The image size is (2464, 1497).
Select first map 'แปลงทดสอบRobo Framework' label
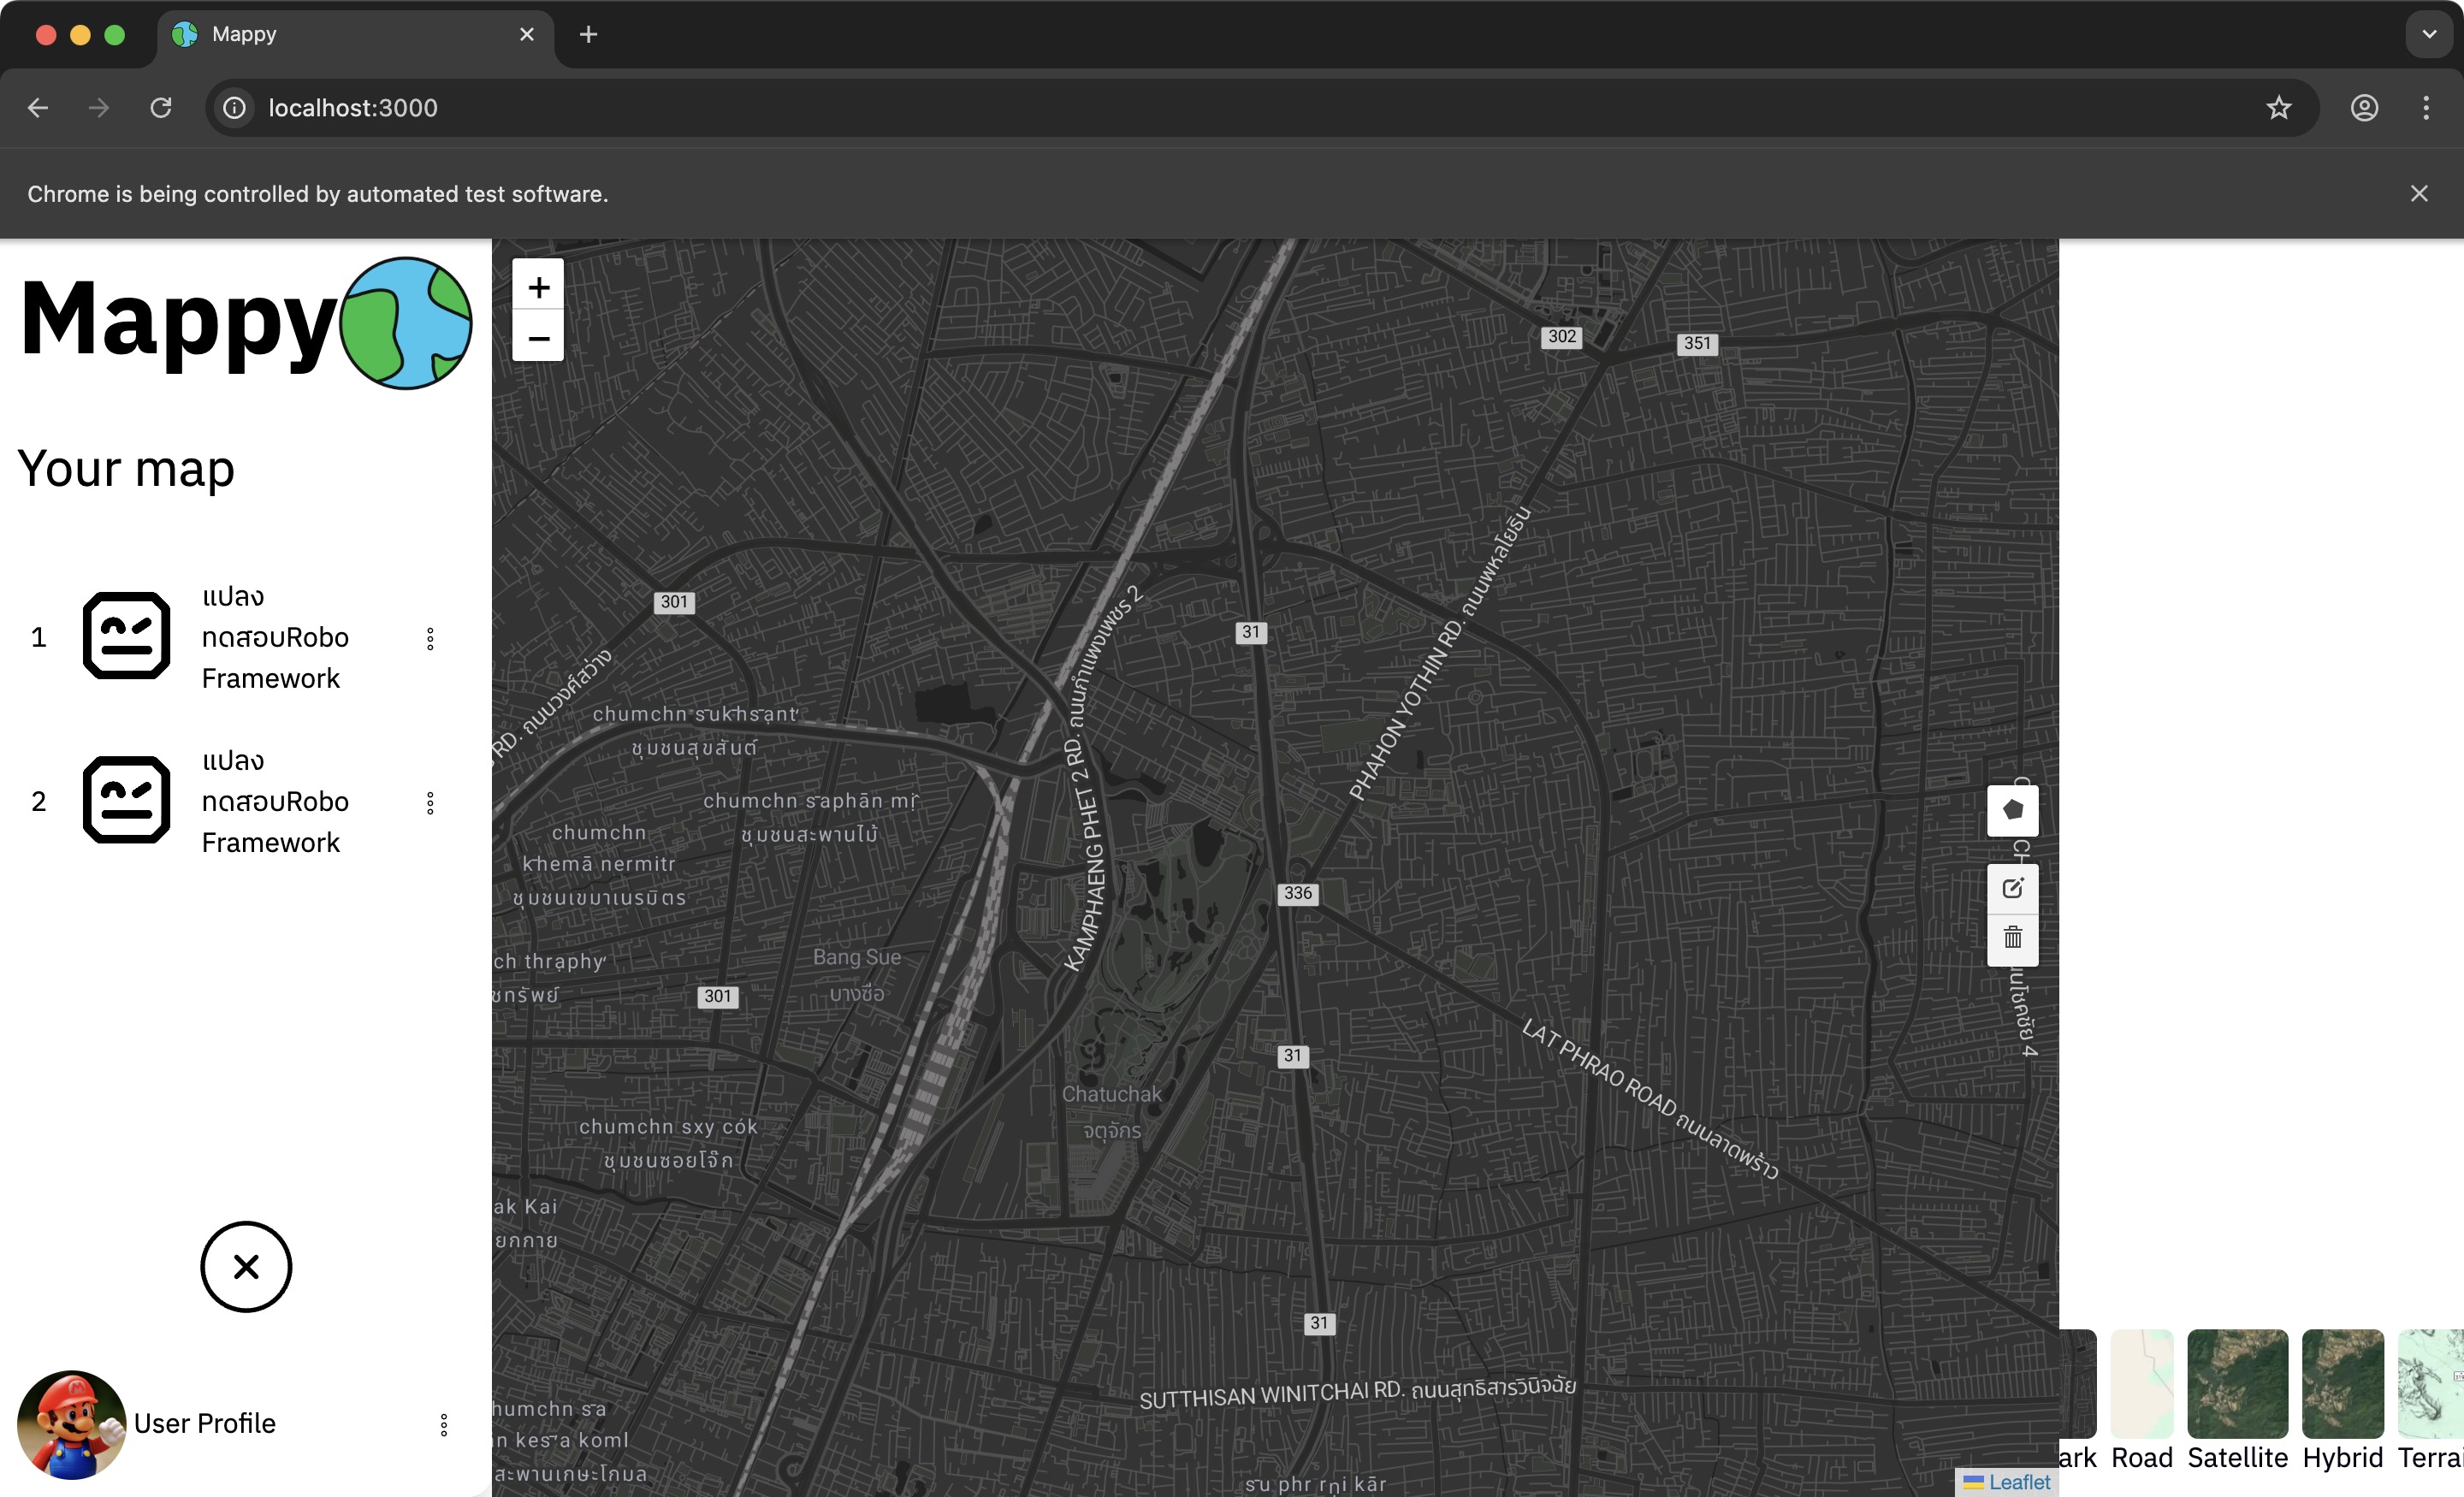click(275, 637)
